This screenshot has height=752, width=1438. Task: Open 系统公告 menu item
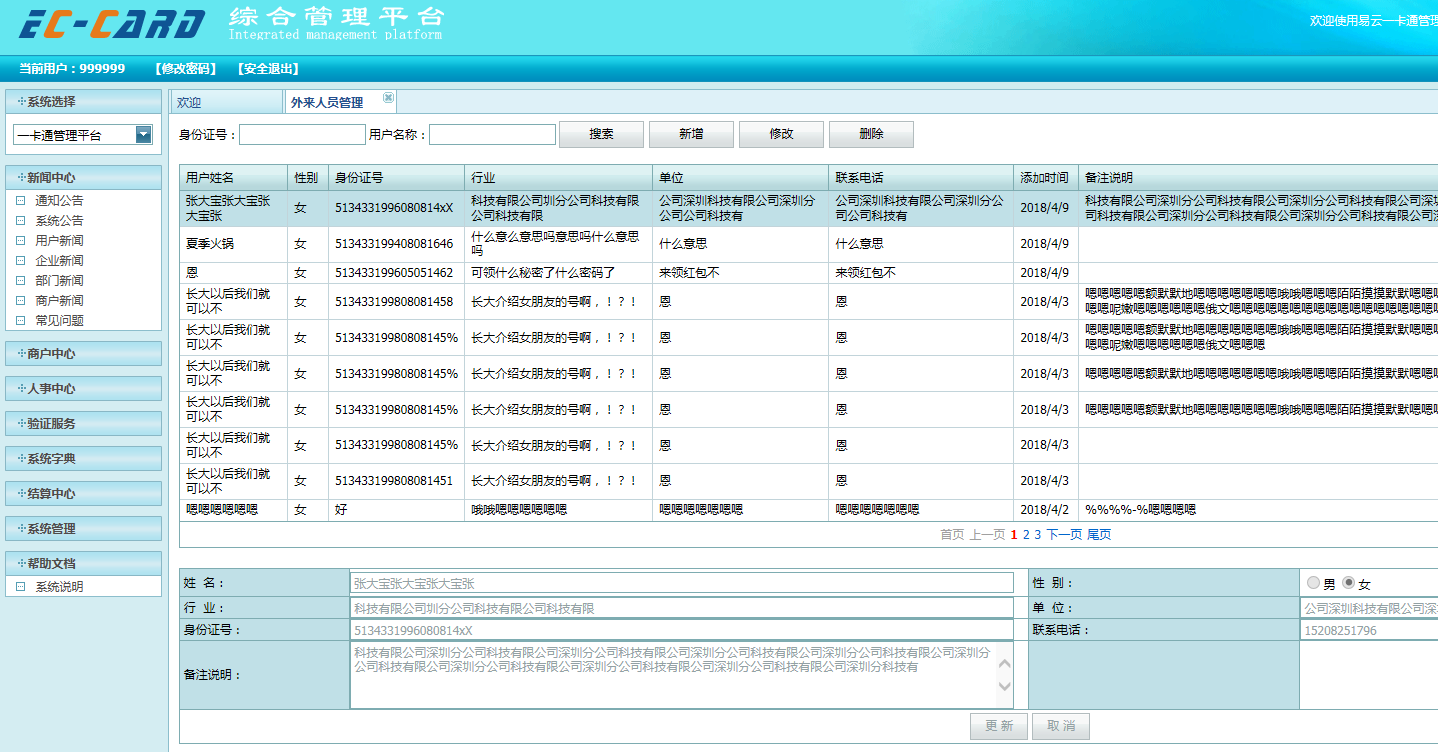(60, 221)
